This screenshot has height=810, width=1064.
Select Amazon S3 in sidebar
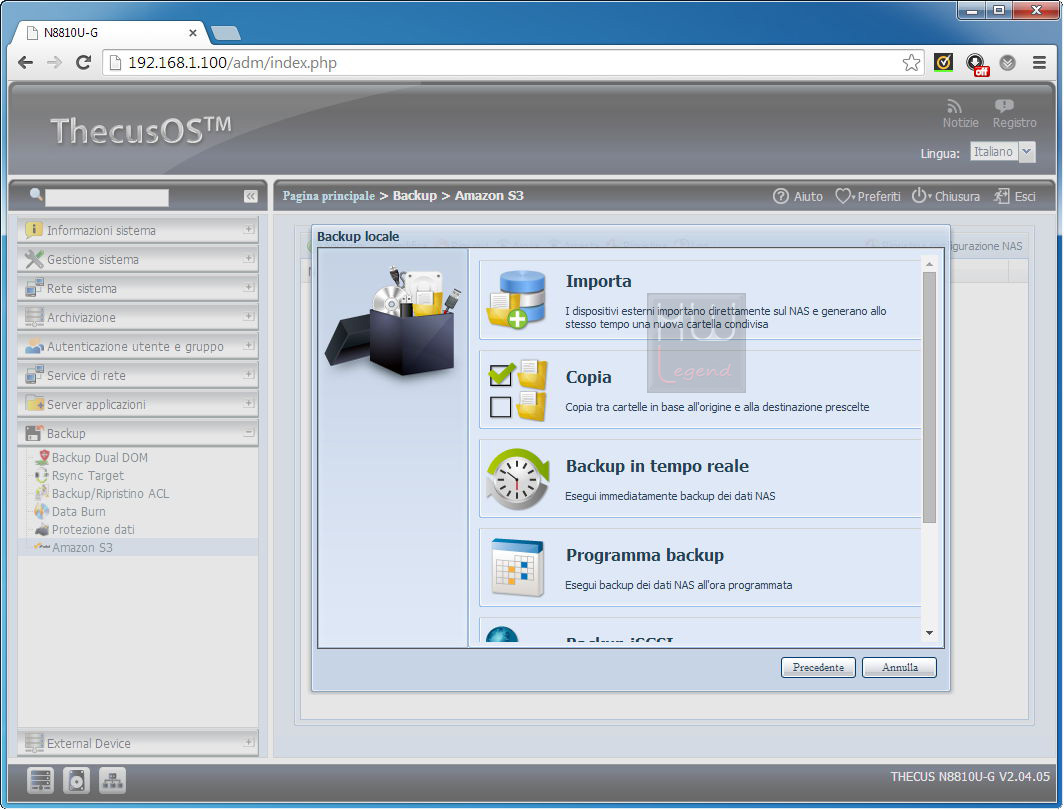click(81, 547)
